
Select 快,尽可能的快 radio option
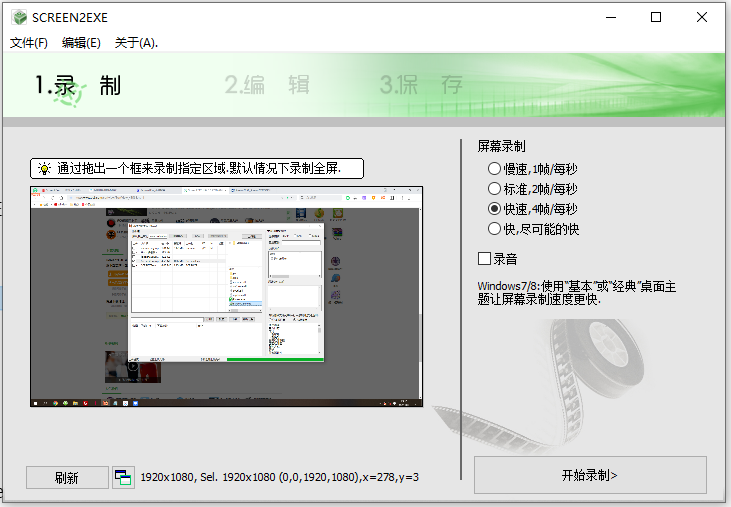point(533,229)
